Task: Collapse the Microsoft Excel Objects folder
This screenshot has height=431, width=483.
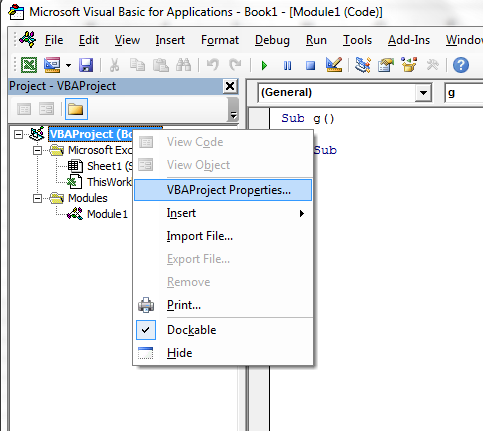Action: tap(37, 150)
